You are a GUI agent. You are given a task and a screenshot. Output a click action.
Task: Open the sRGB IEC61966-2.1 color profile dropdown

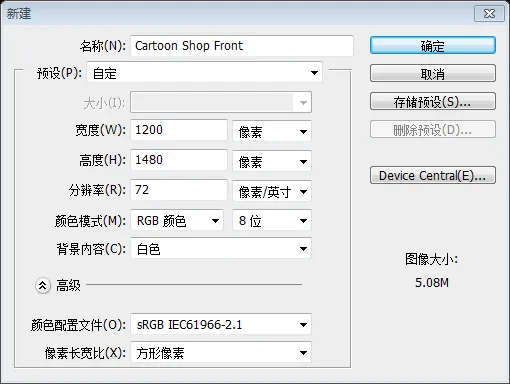click(x=221, y=324)
